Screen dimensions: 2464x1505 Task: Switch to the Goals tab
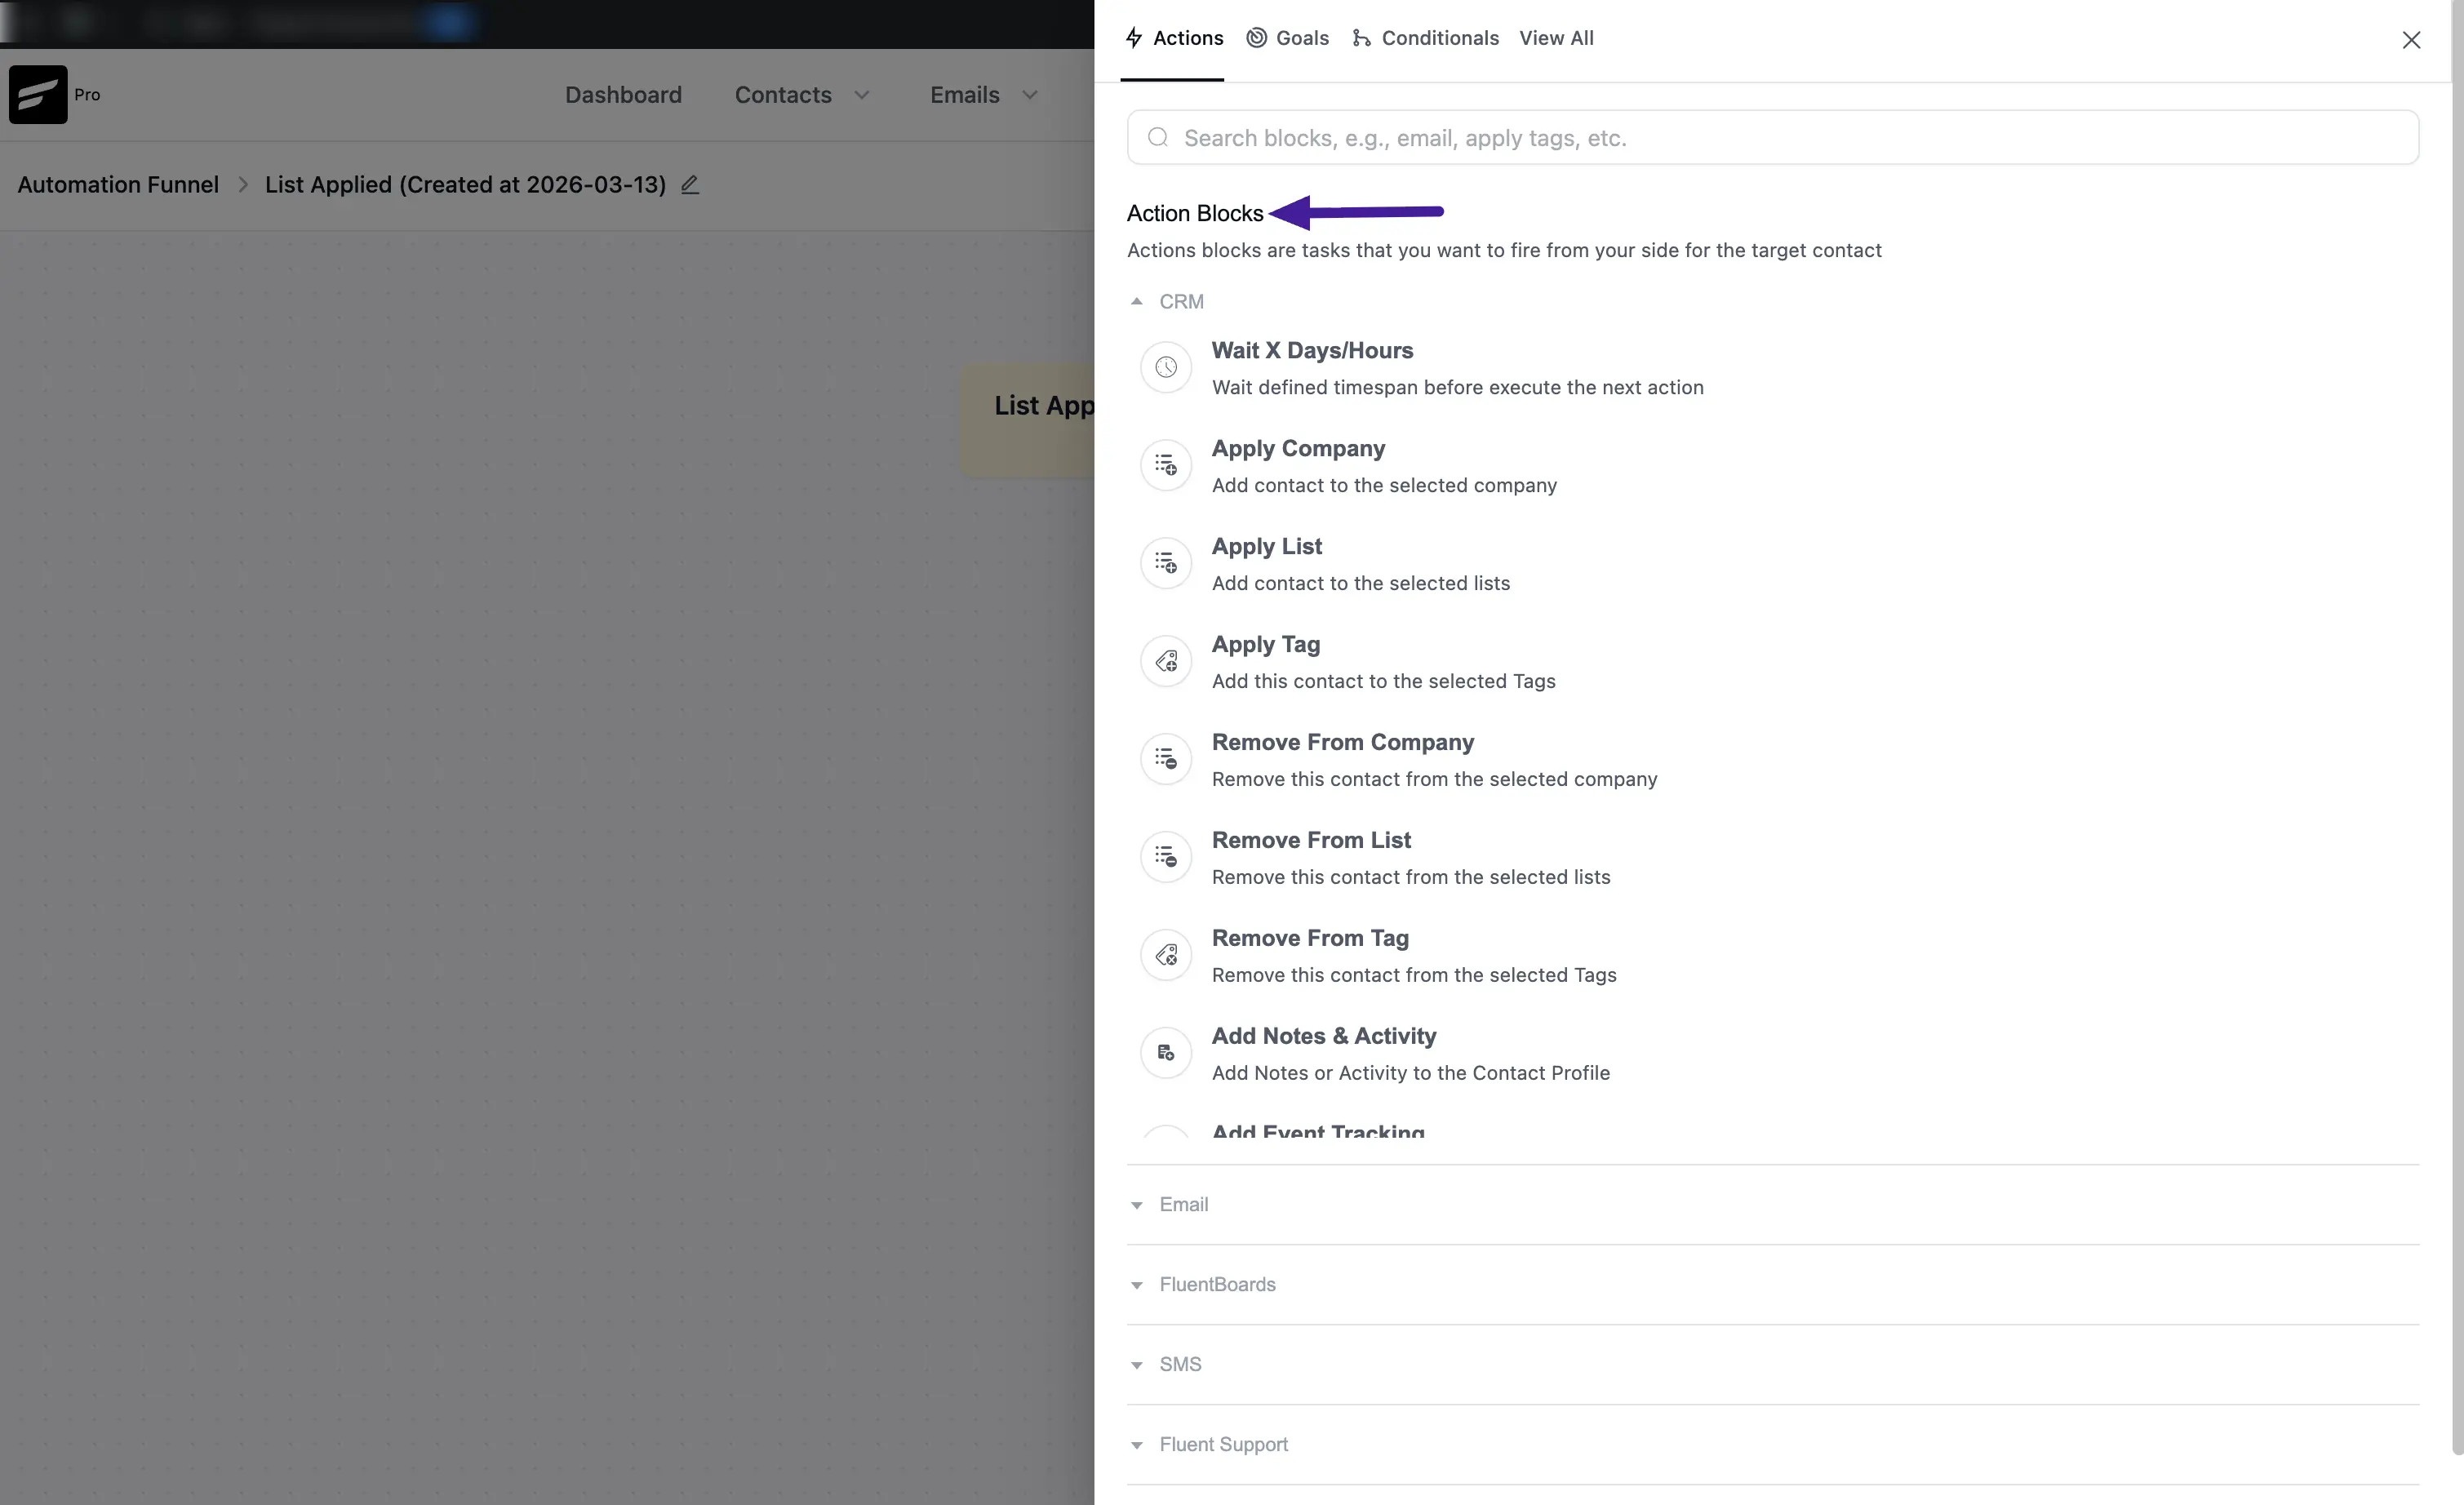coord(1288,38)
